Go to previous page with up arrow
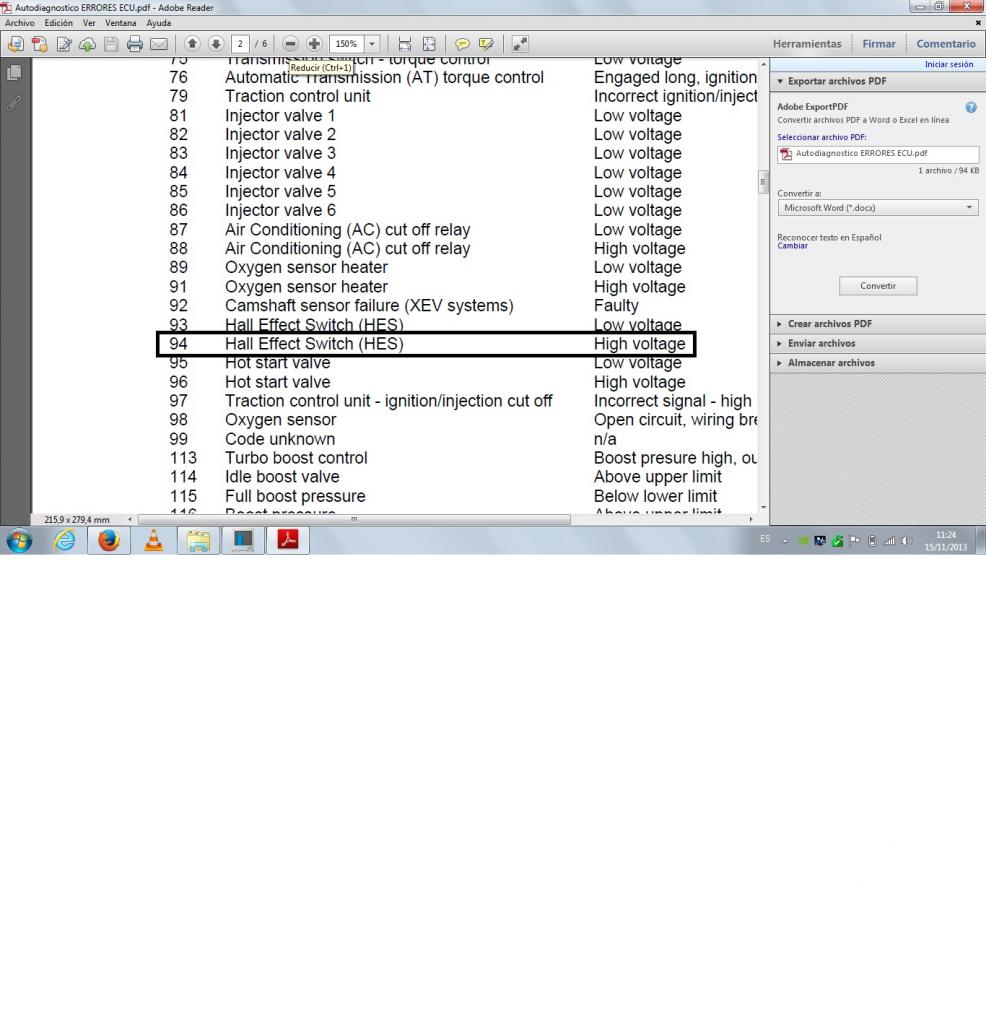Viewport: 986px width, 1024px height. coord(193,44)
